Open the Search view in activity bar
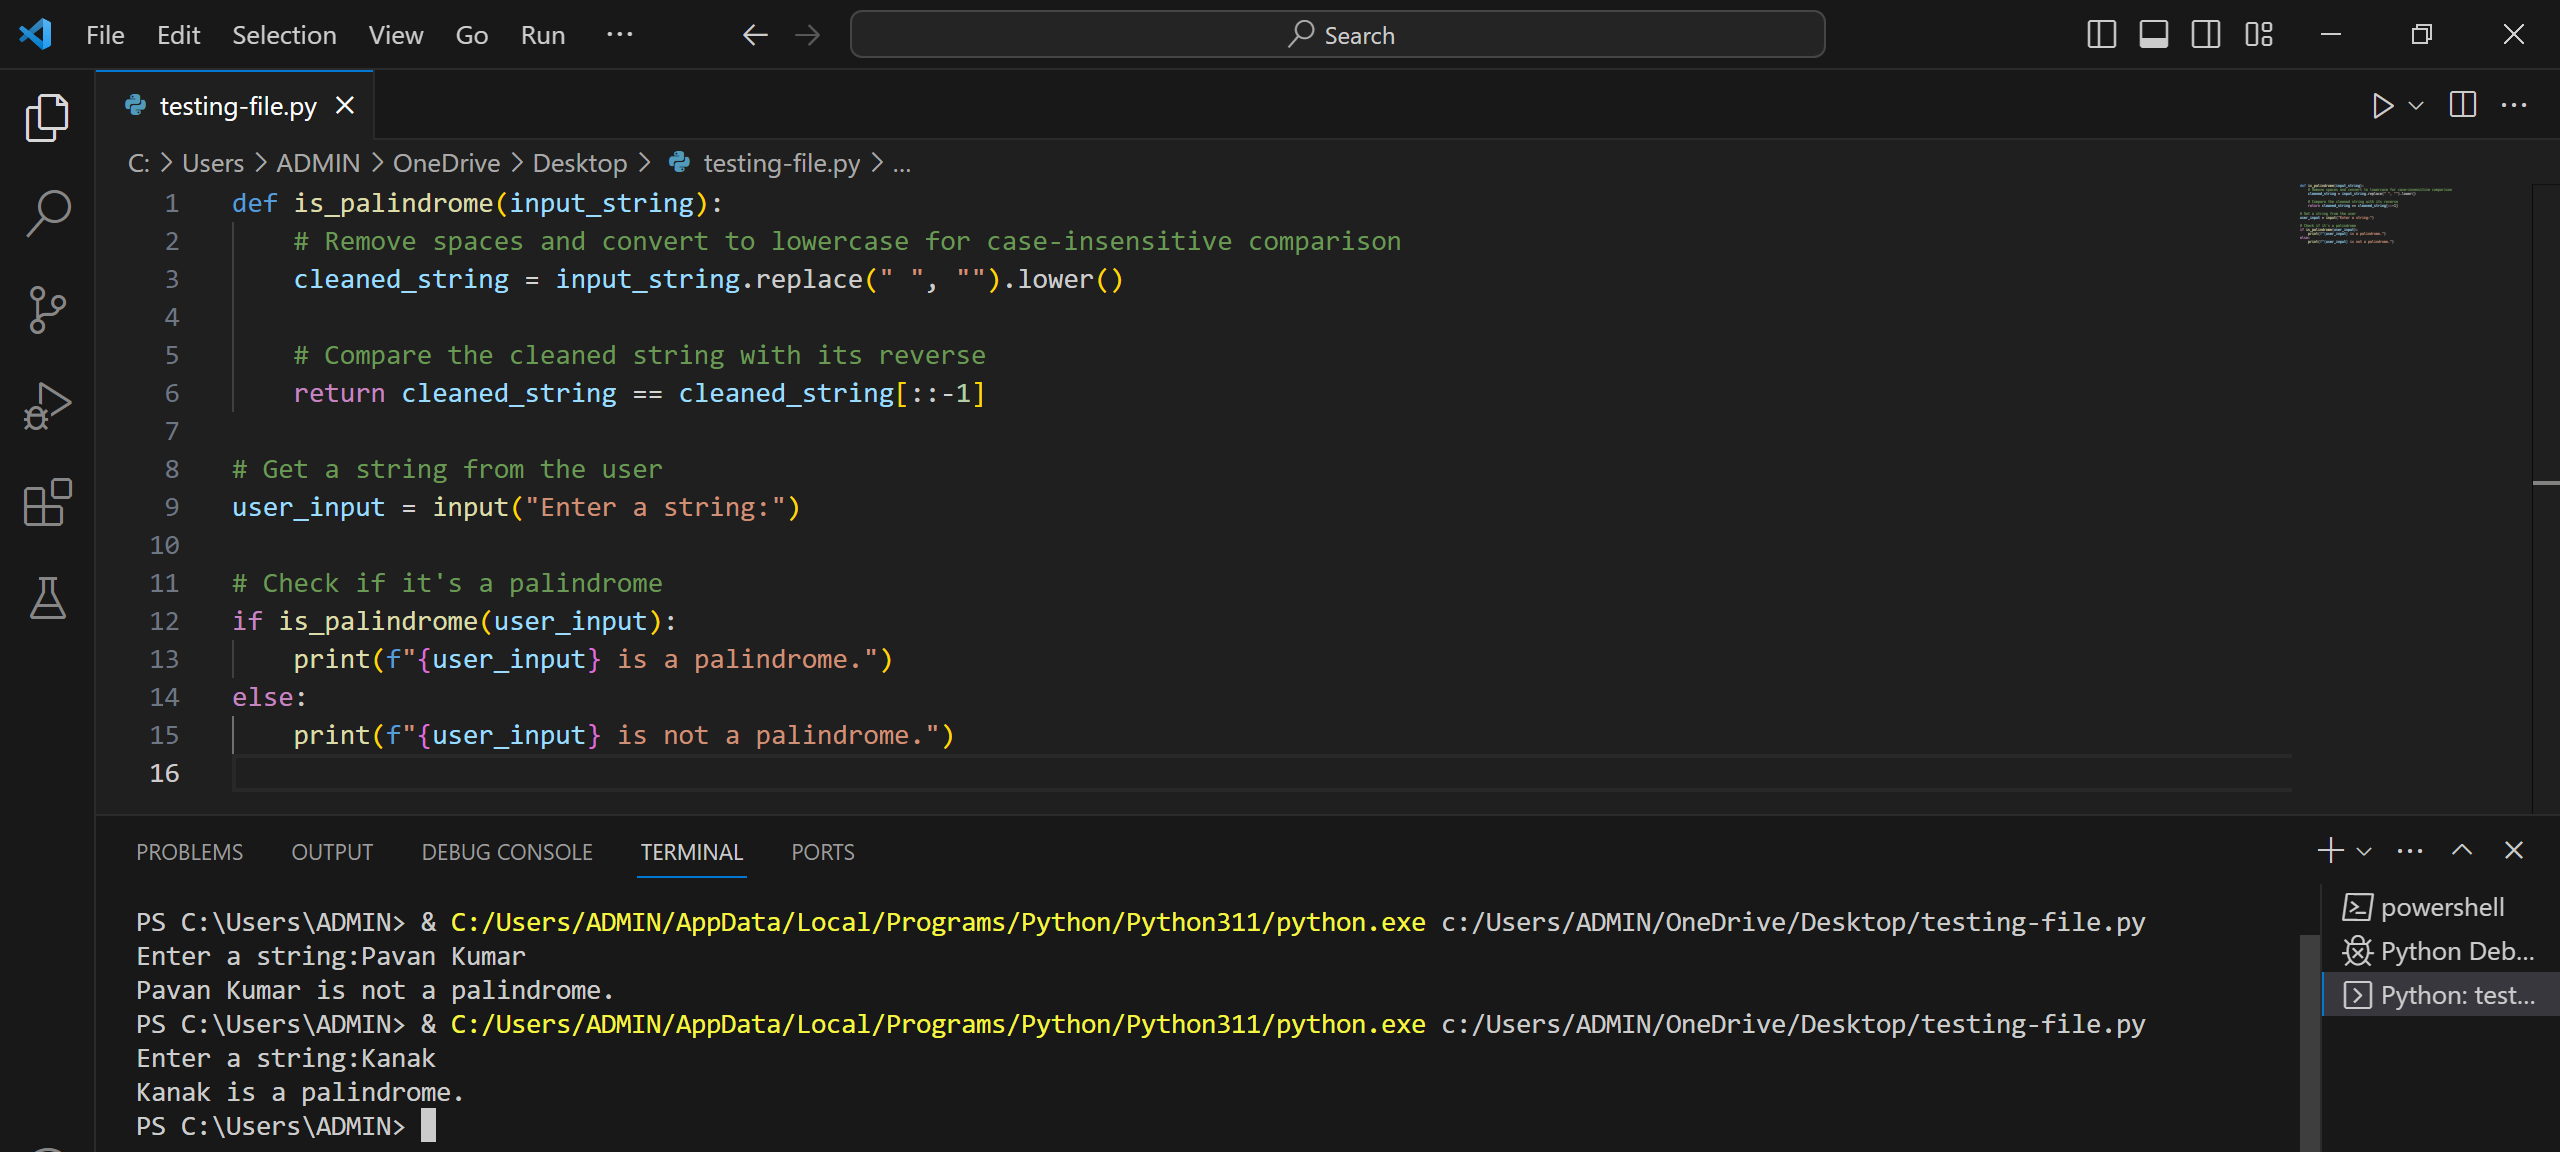2560x1152 pixels. (x=47, y=214)
